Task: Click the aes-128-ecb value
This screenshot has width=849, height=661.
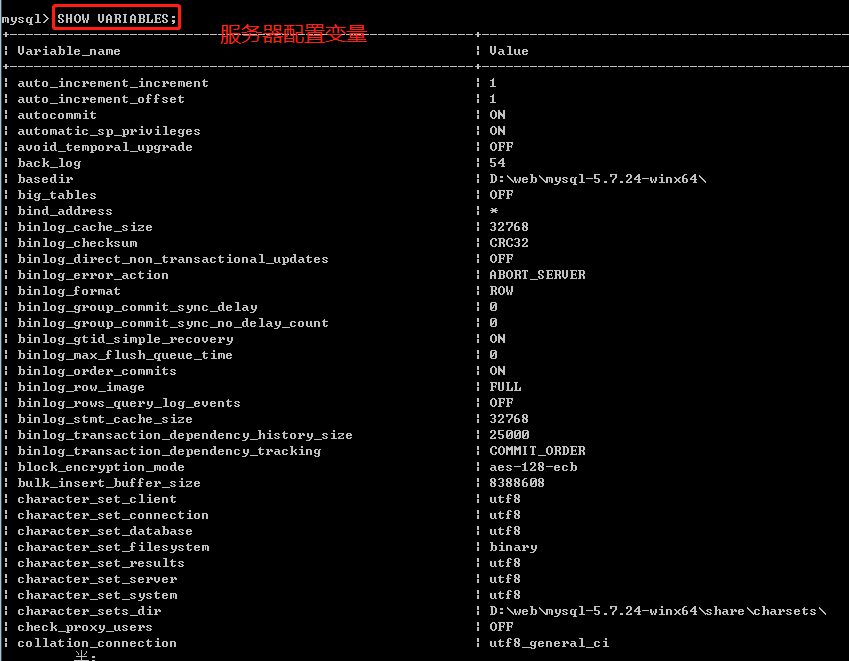Action: (533, 467)
